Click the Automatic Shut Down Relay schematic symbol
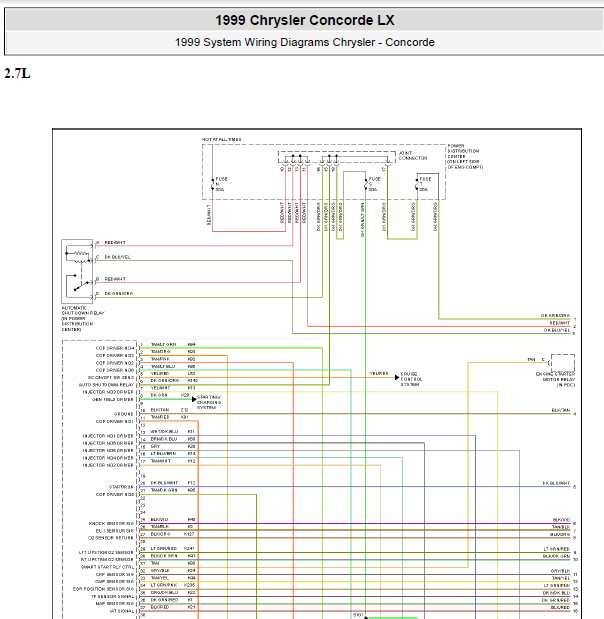The width and height of the screenshot is (604, 619). pyautogui.click(x=77, y=271)
